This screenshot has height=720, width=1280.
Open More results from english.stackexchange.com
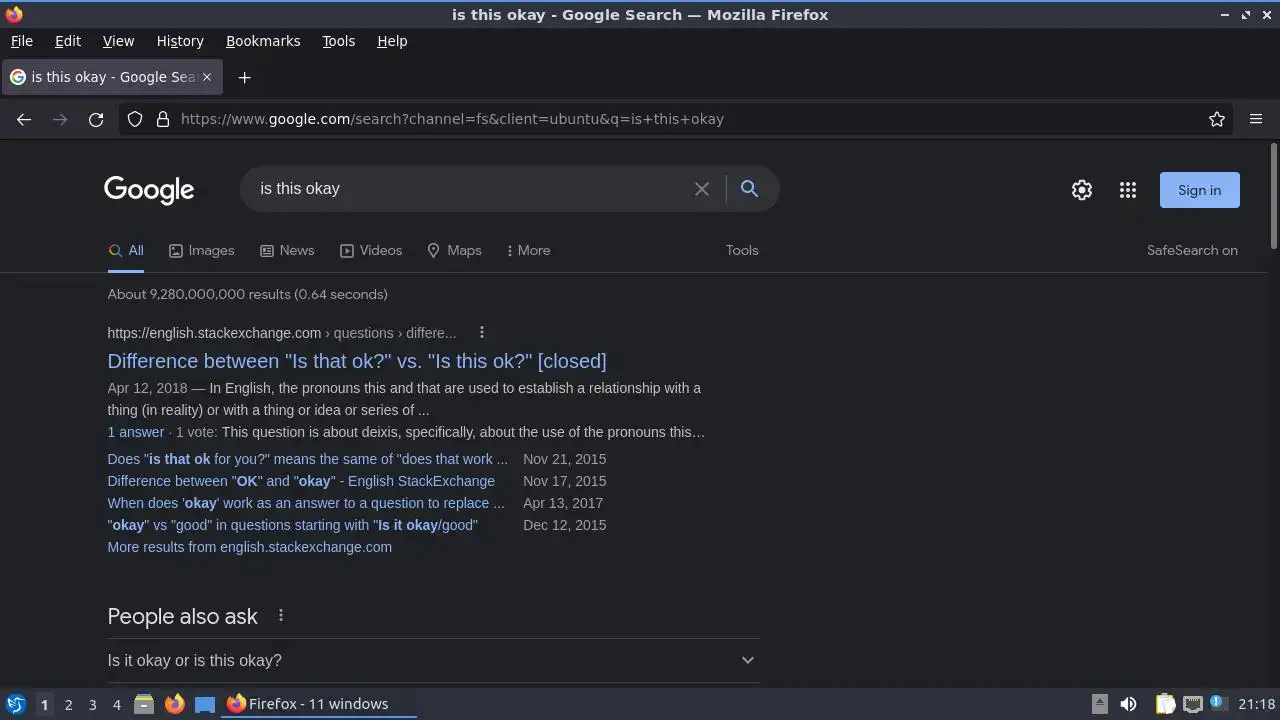click(250, 547)
